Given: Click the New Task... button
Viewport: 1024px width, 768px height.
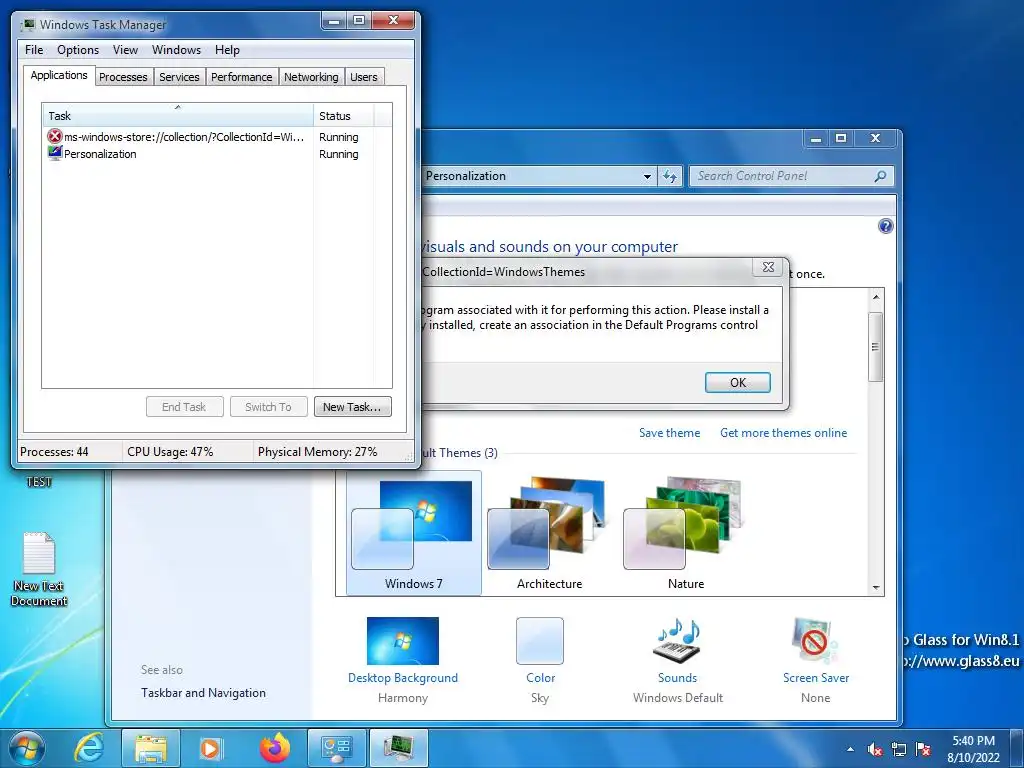Looking at the screenshot, I should (353, 406).
